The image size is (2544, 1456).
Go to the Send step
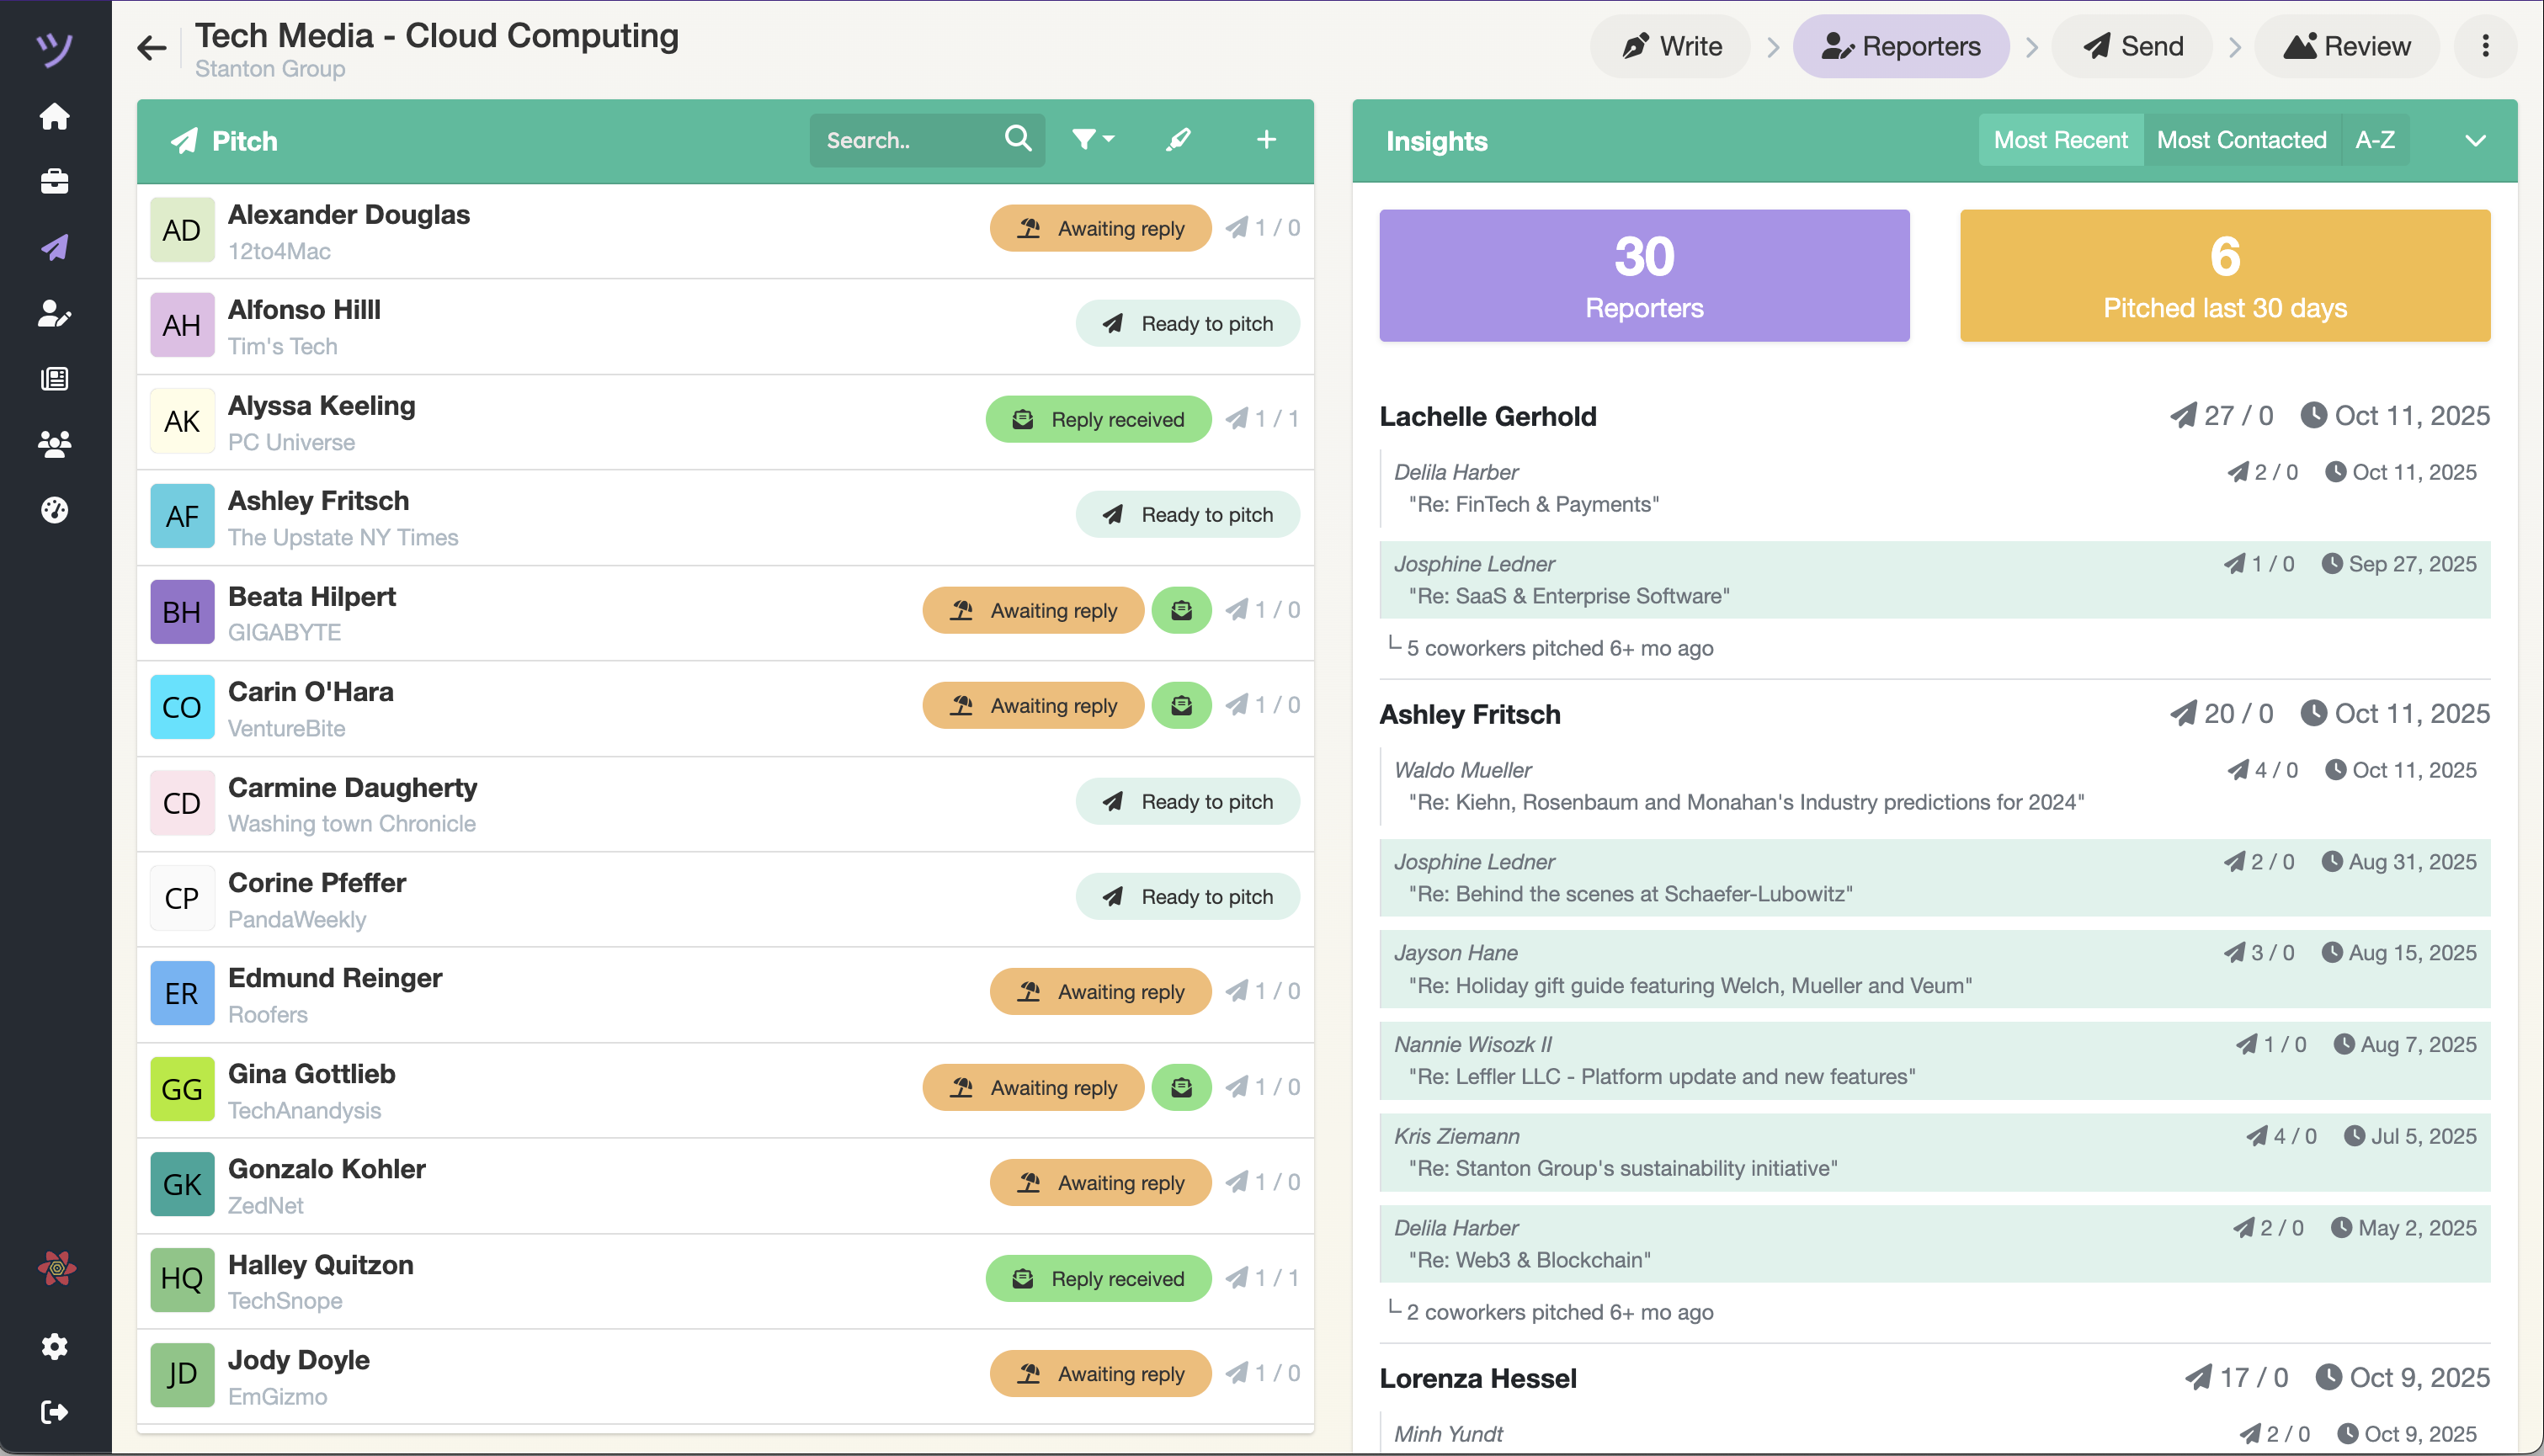pyautogui.click(x=2132, y=46)
